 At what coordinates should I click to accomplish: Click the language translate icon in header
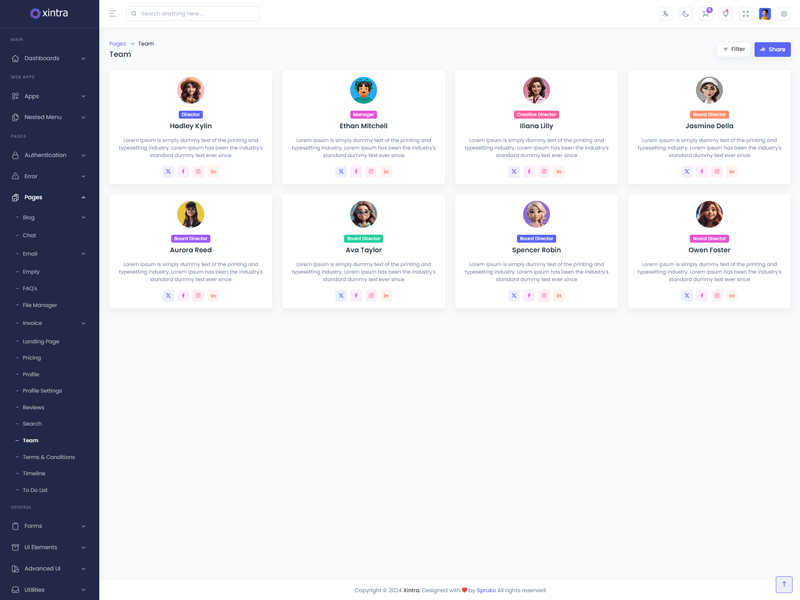coord(665,14)
